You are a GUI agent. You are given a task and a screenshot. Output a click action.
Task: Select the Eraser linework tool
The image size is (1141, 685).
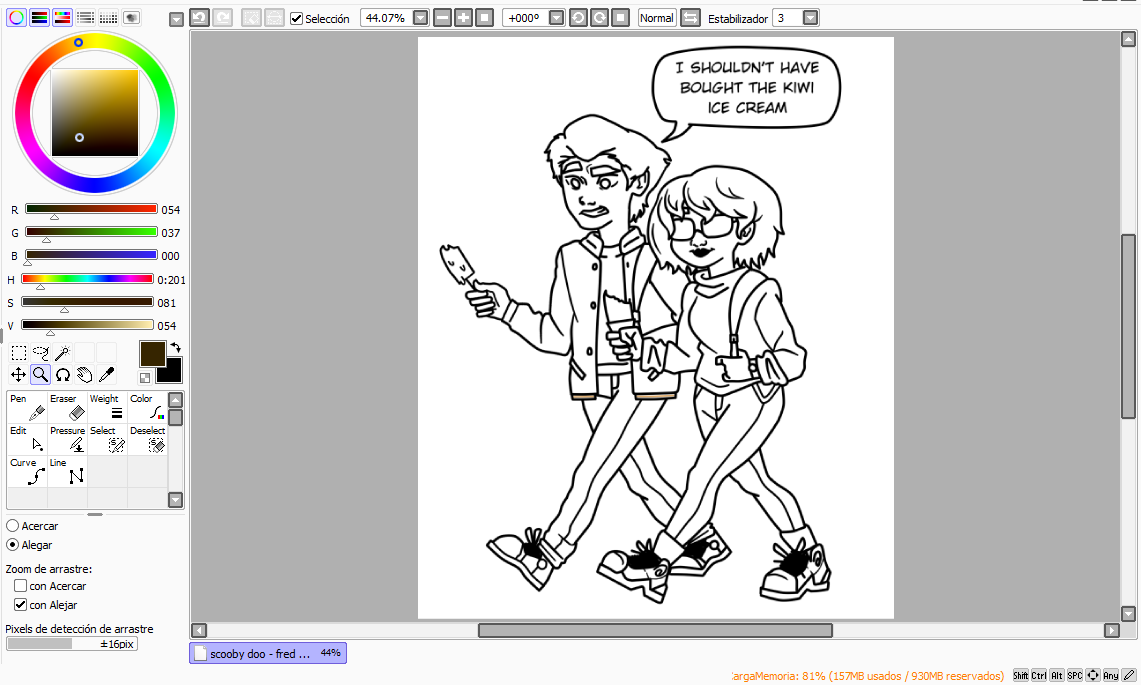(x=67, y=408)
